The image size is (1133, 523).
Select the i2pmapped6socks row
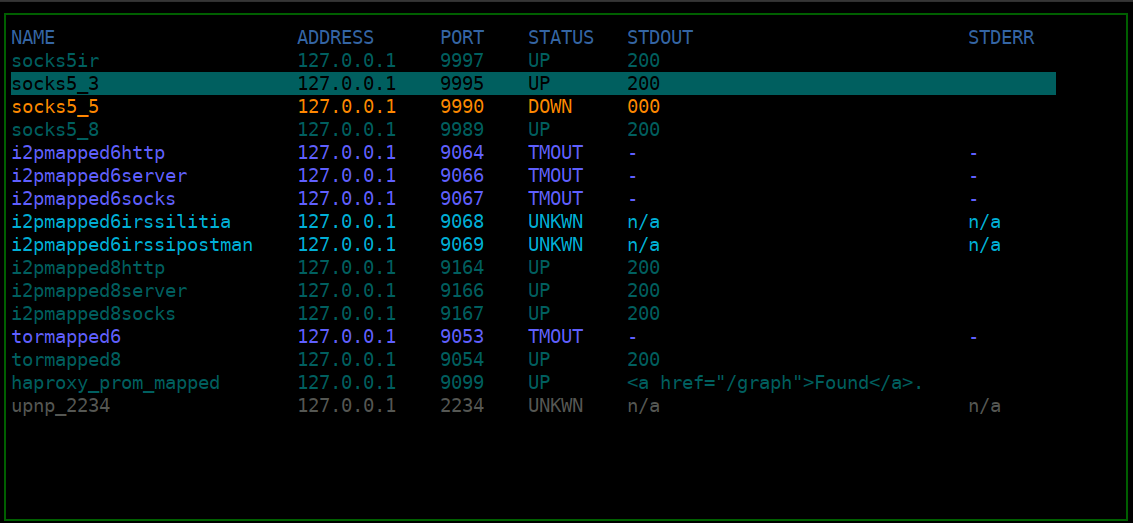[93, 199]
